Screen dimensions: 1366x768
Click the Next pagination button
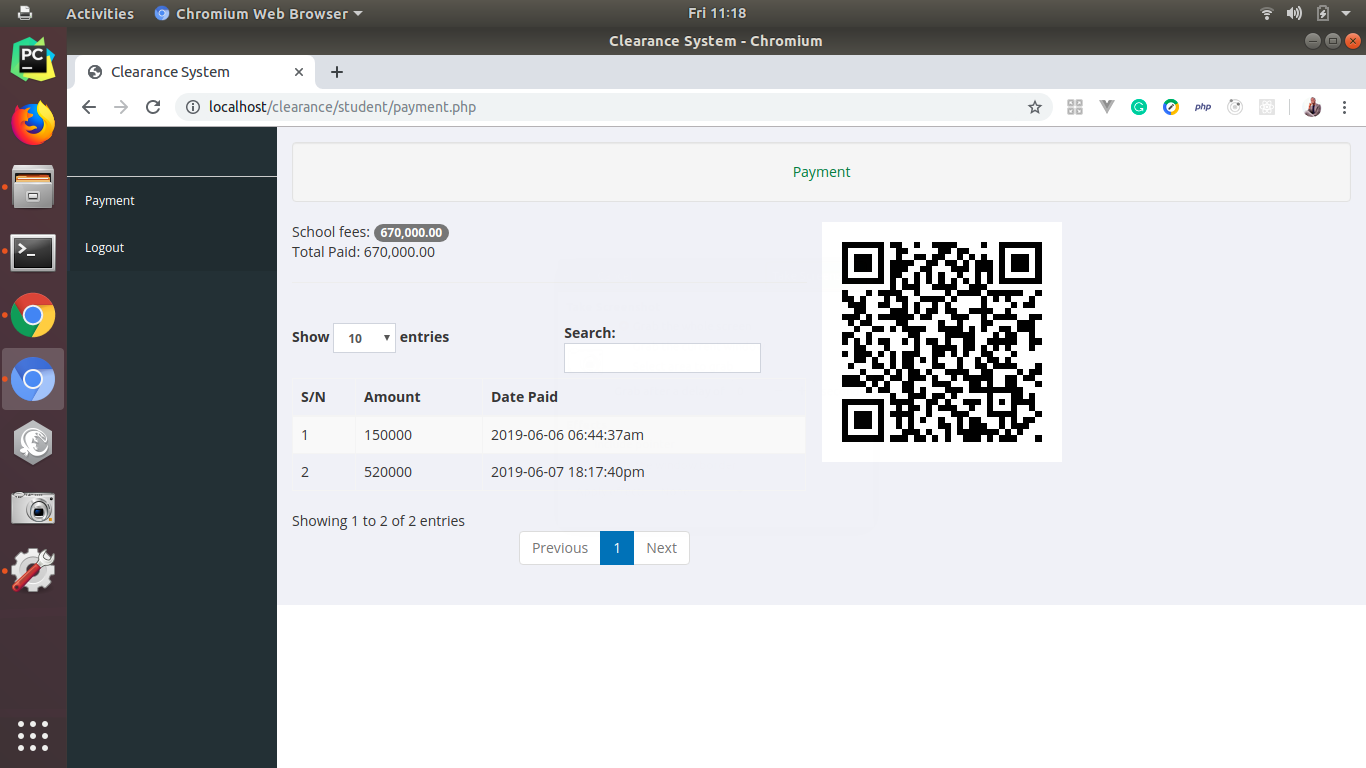[661, 548]
